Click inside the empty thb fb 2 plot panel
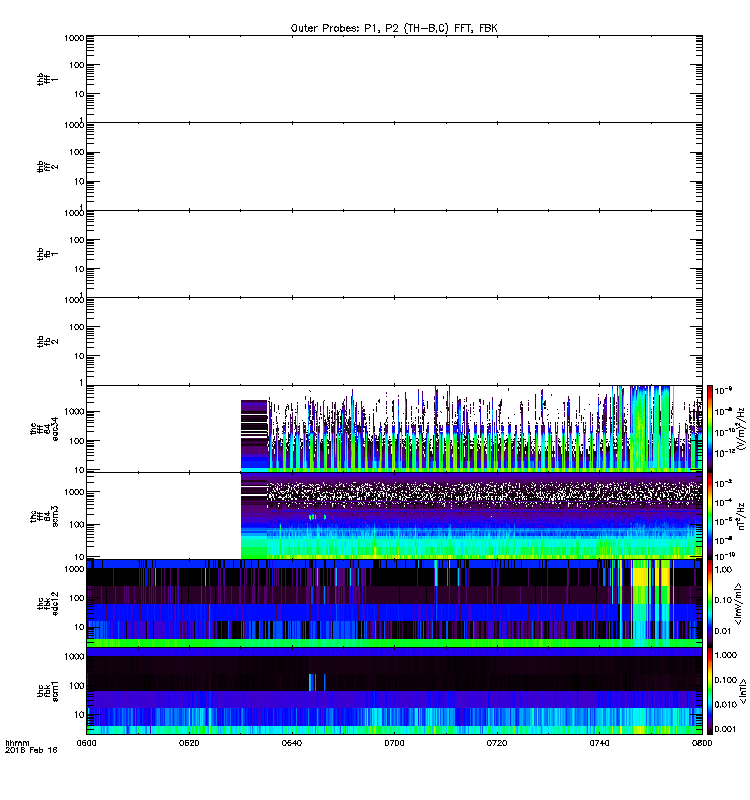Screen dimensions: 750x800 [x=394, y=341]
